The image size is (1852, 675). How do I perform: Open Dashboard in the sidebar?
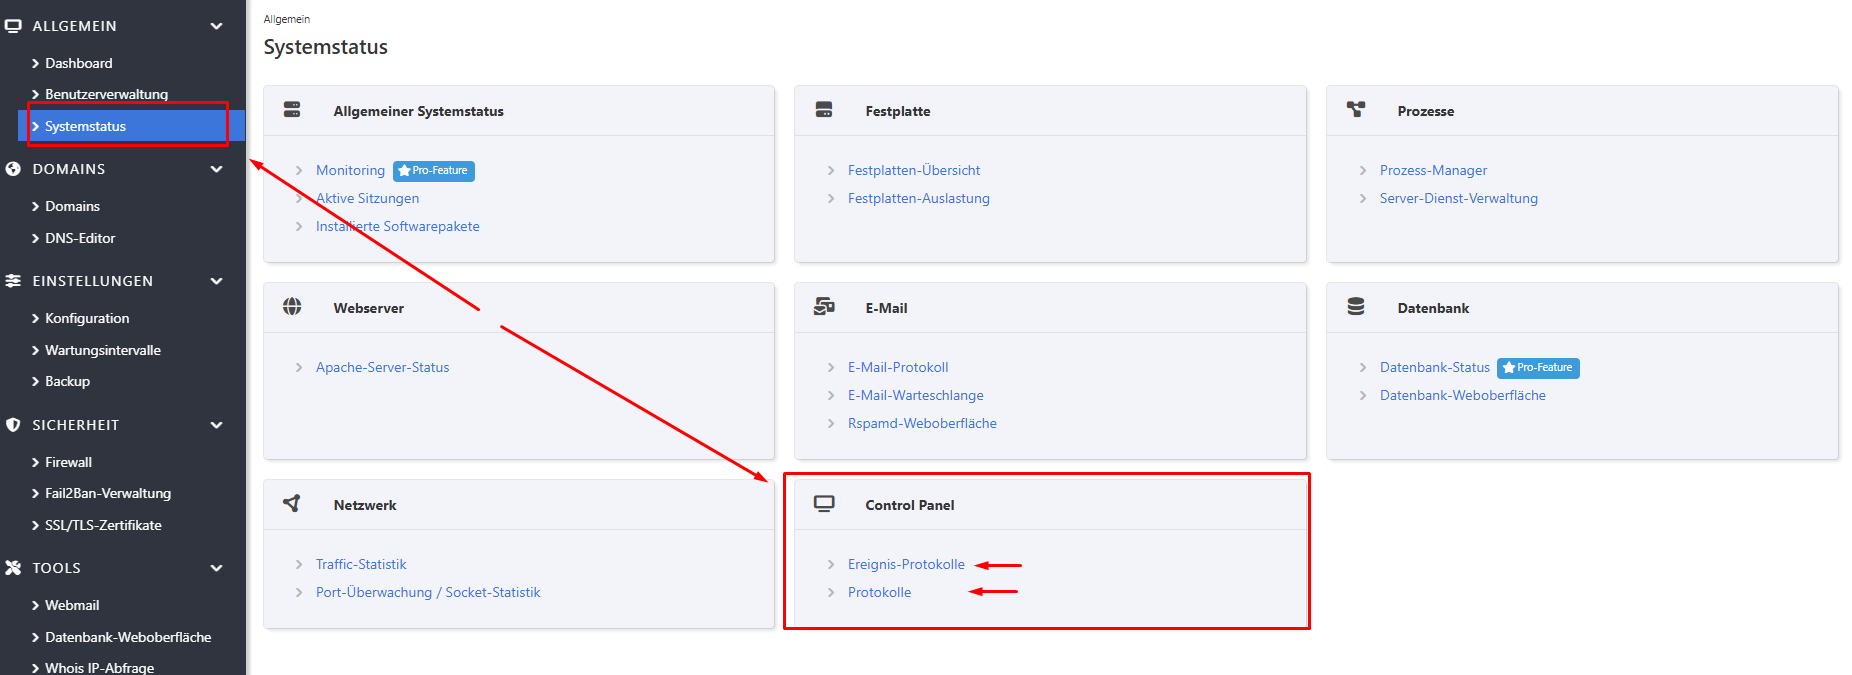(78, 63)
